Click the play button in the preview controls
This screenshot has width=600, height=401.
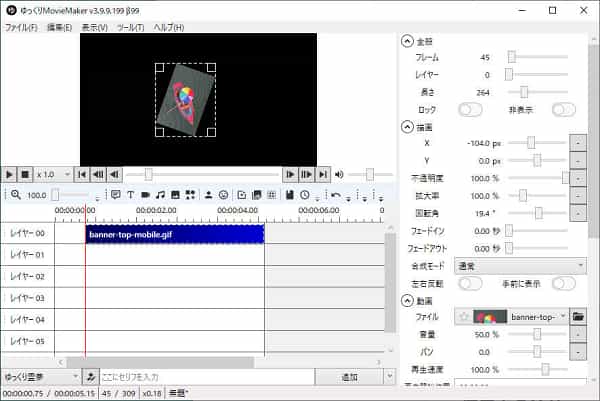[x=10, y=175]
